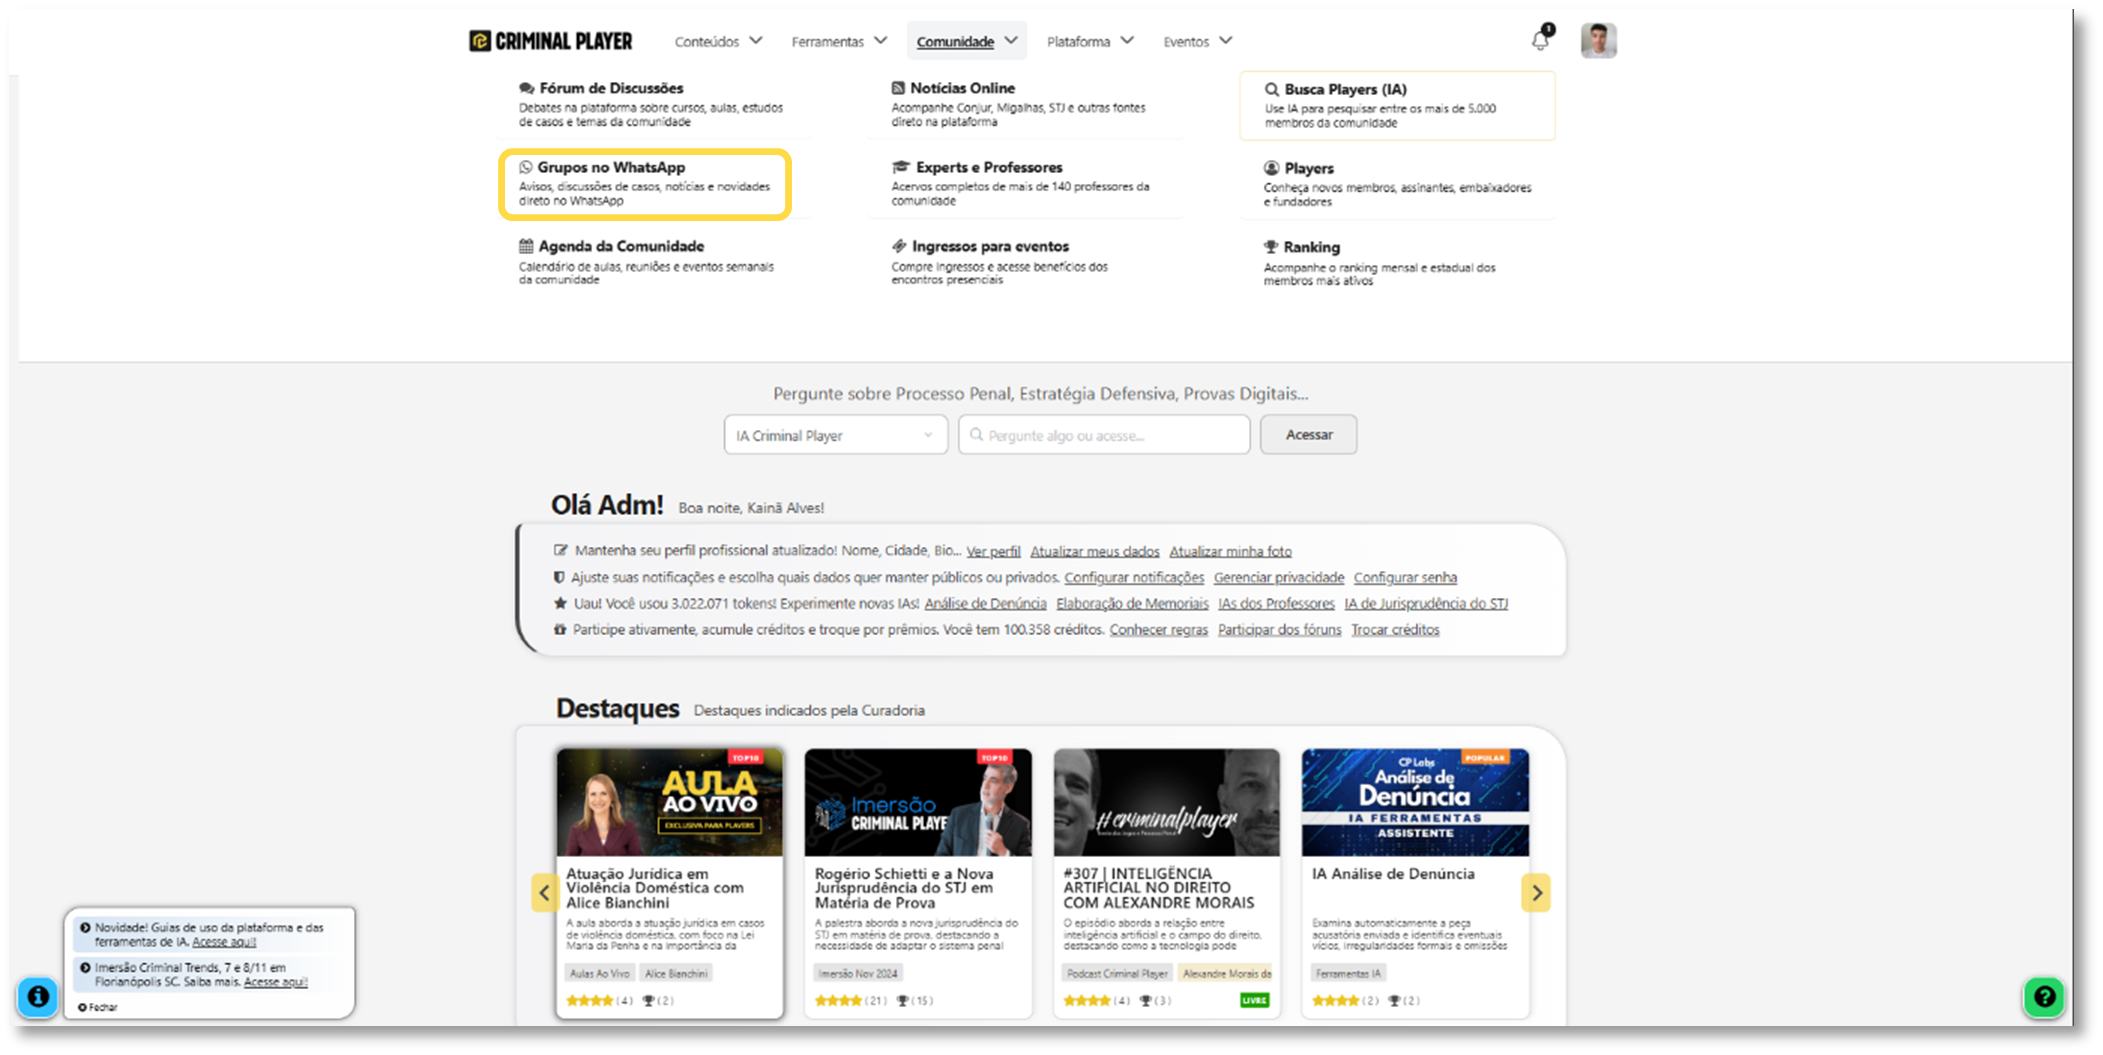Close the news popup with Fechar
The image size is (2103, 1055).
[x=98, y=1007]
